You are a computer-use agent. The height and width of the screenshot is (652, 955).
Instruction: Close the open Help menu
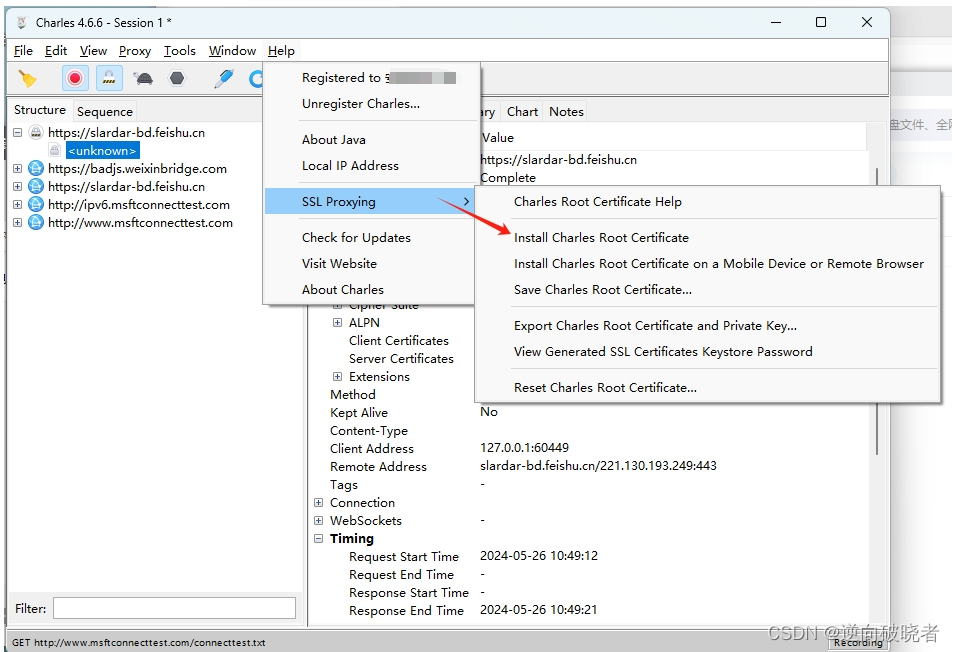click(281, 51)
